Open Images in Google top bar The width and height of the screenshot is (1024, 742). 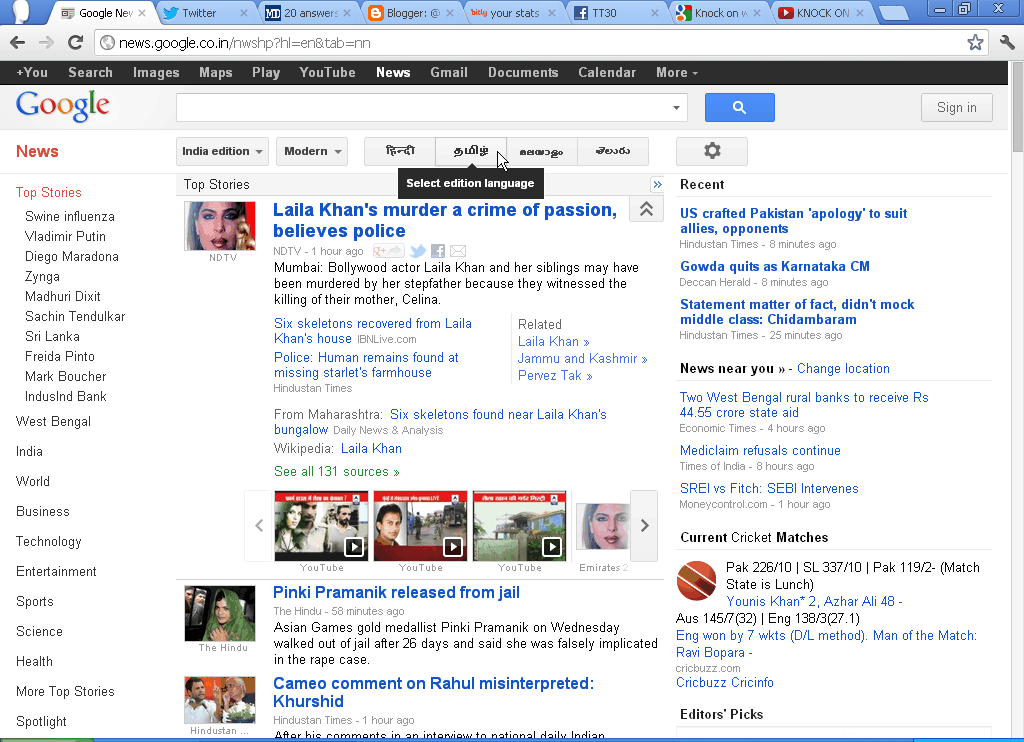tap(156, 73)
